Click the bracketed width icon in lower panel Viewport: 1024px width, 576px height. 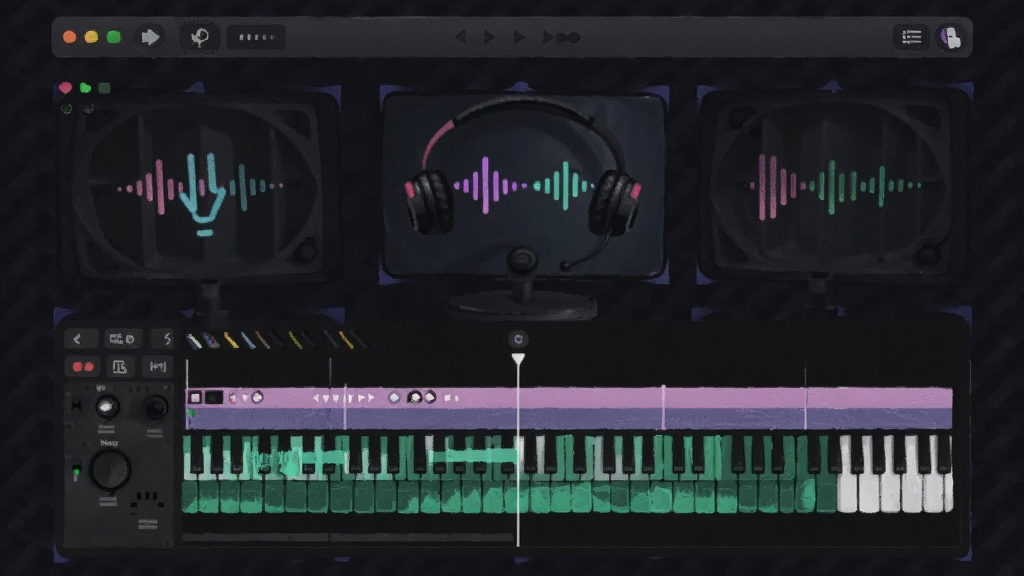click(158, 367)
